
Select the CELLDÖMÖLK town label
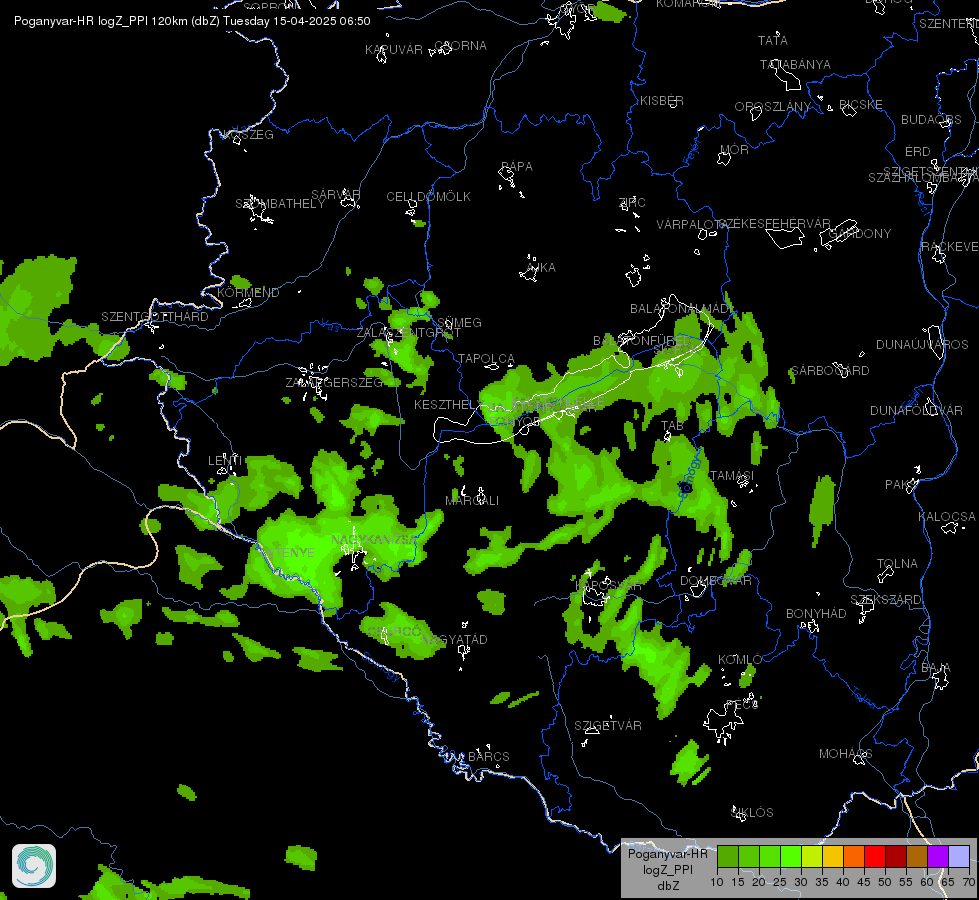click(x=428, y=197)
